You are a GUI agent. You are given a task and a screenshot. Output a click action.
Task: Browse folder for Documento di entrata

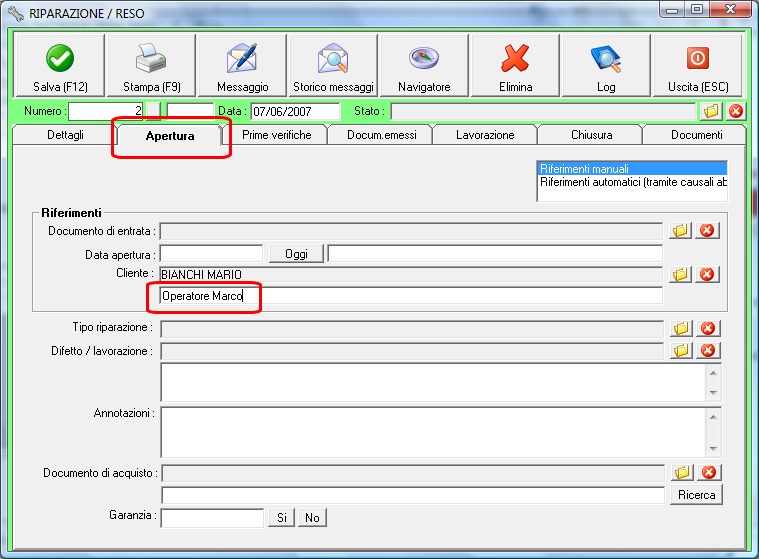[681, 230]
